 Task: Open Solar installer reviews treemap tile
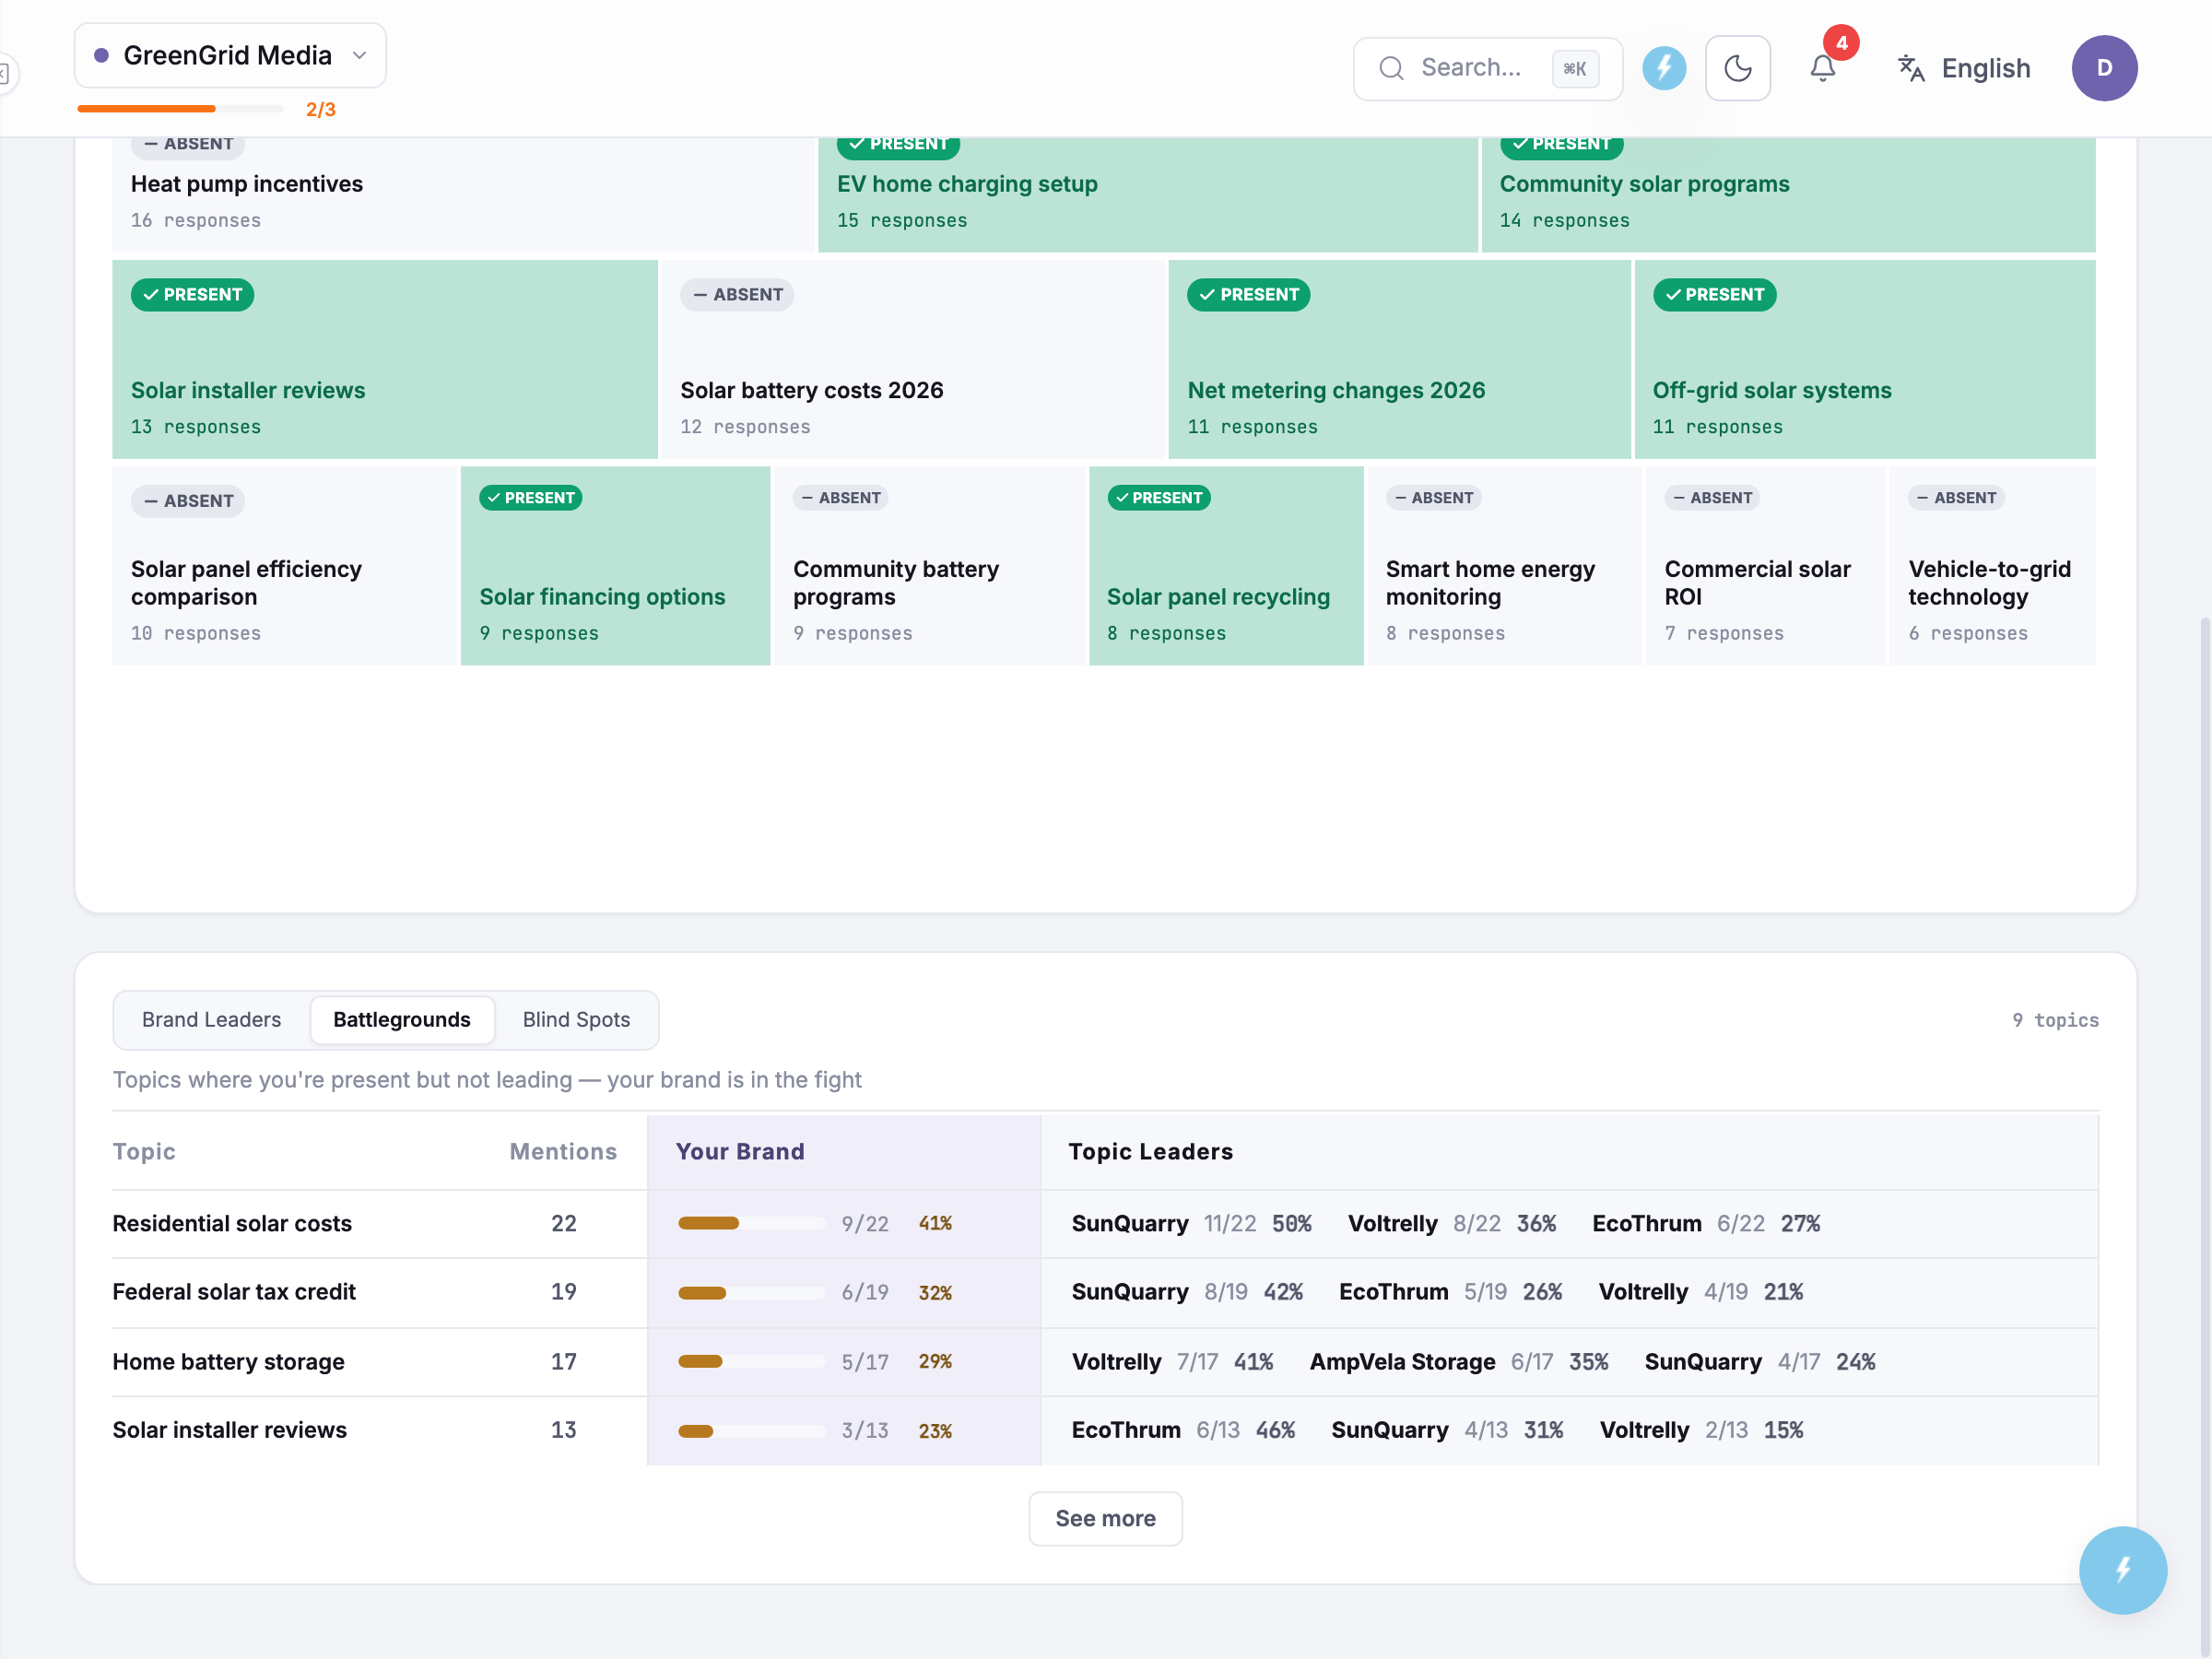(x=385, y=359)
